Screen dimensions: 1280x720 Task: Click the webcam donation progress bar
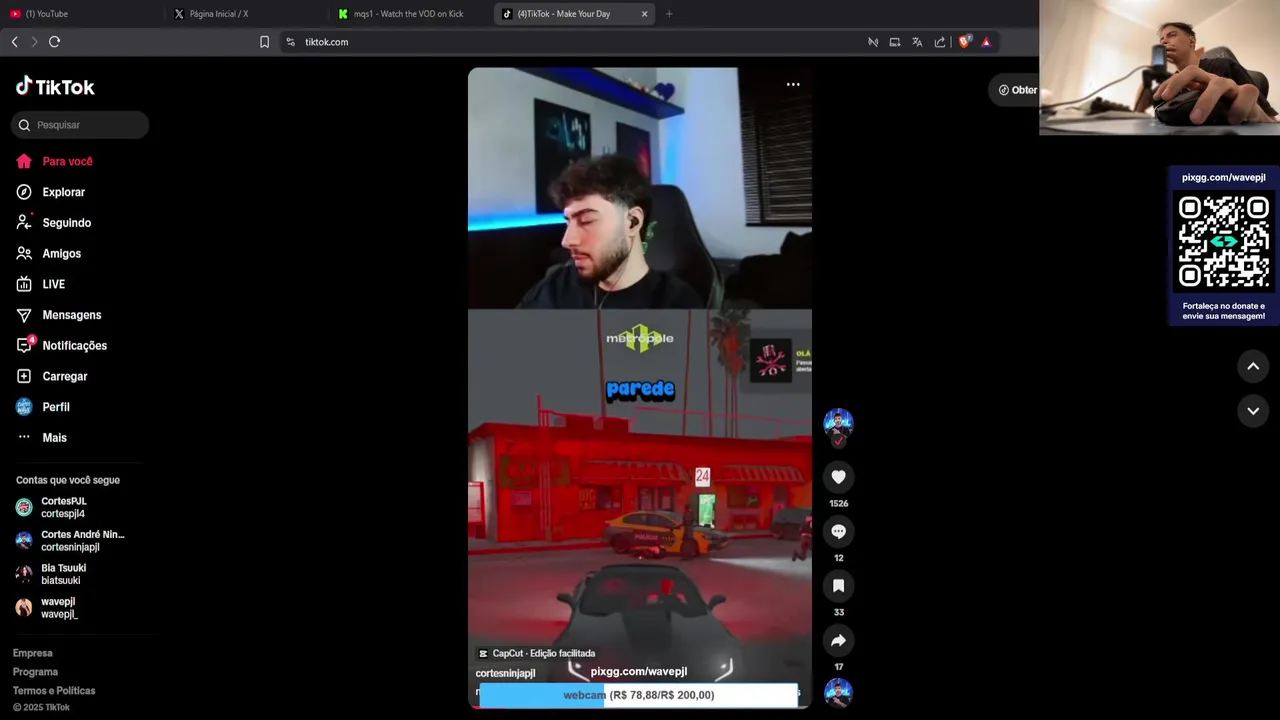pyautogui.click(x=638, y=695)
